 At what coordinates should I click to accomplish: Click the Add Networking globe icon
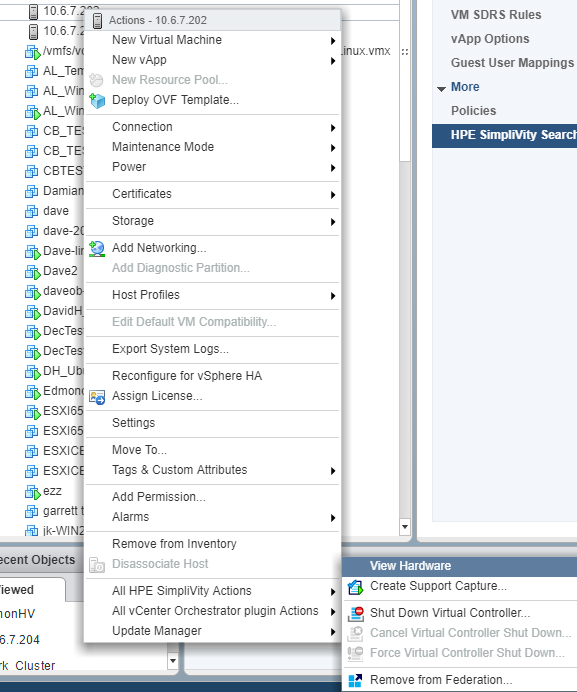pos(97,248)
